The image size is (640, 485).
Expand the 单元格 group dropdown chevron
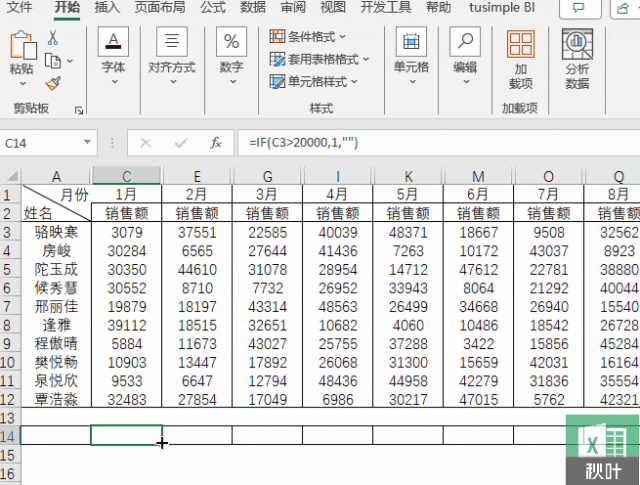413,82
